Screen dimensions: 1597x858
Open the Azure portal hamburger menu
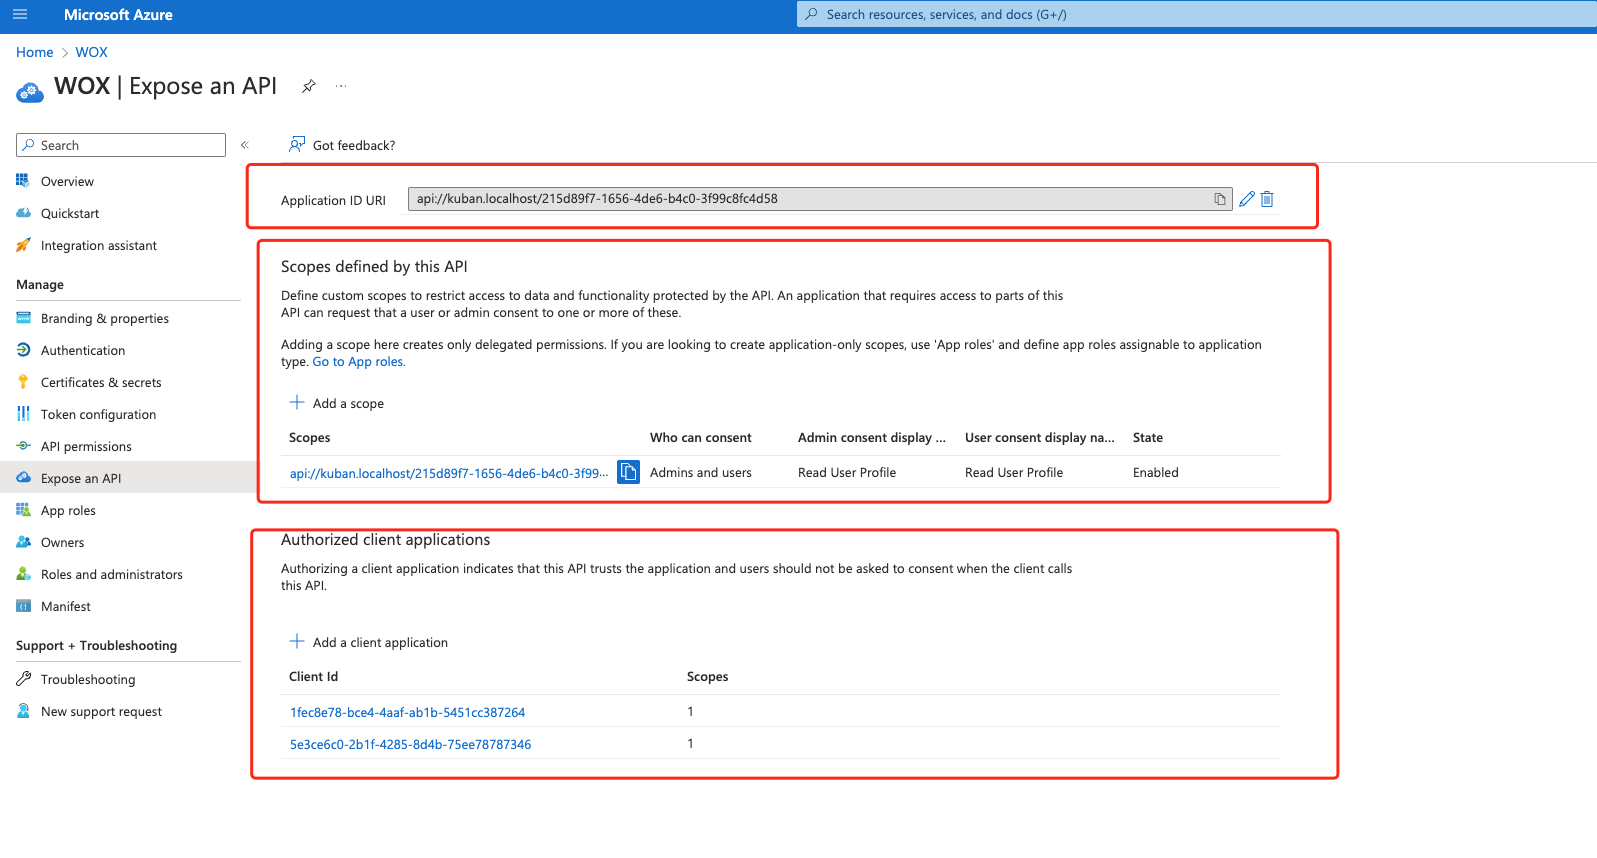[20, 15]
